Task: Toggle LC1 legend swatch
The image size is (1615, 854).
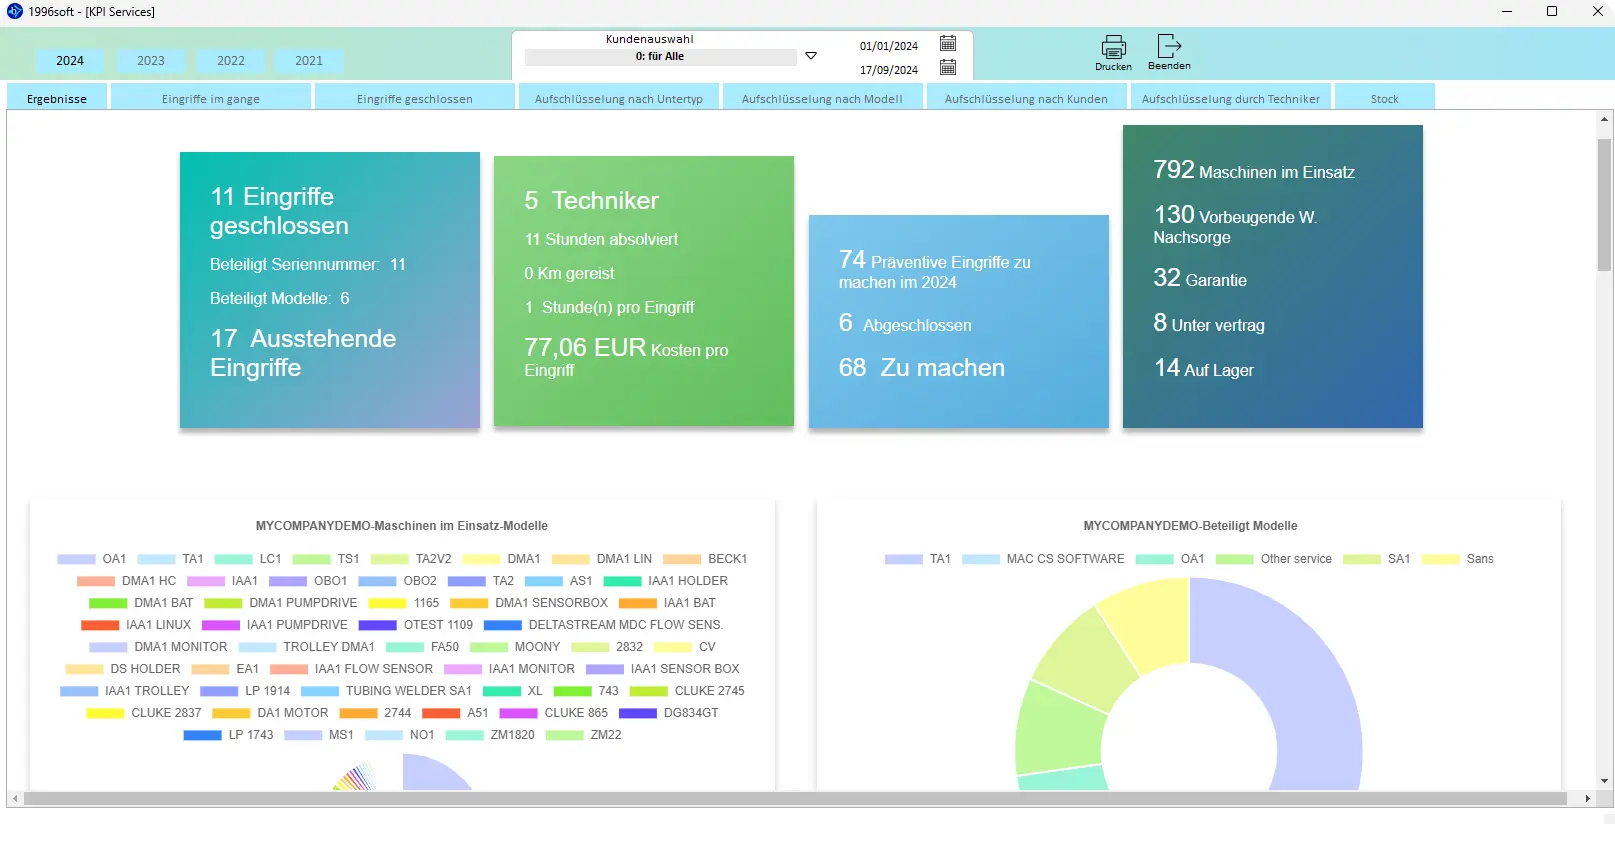Action: [233, 559]
